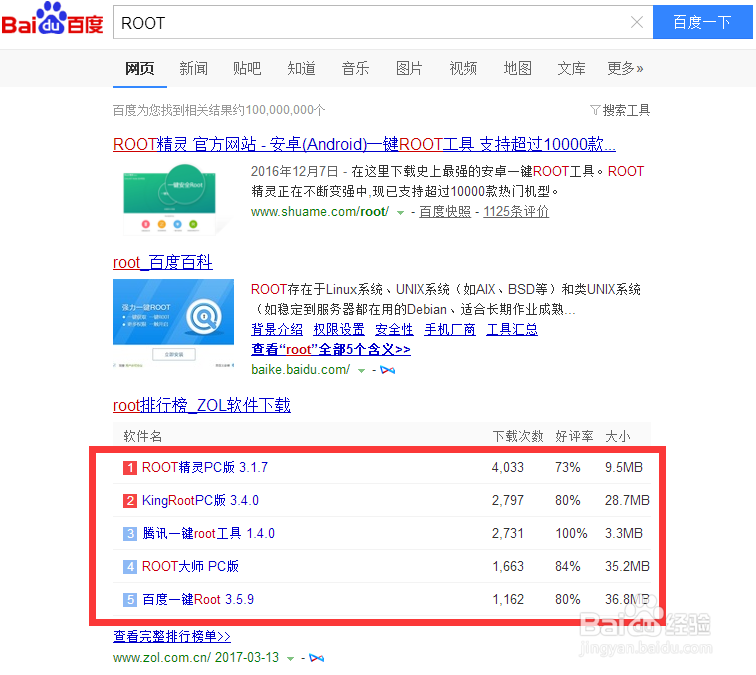Viewport: 756px width, 675px height.
Task: Click bow-tie icon after www.zol.com.cn/
Action: click(x=316, y=658)
